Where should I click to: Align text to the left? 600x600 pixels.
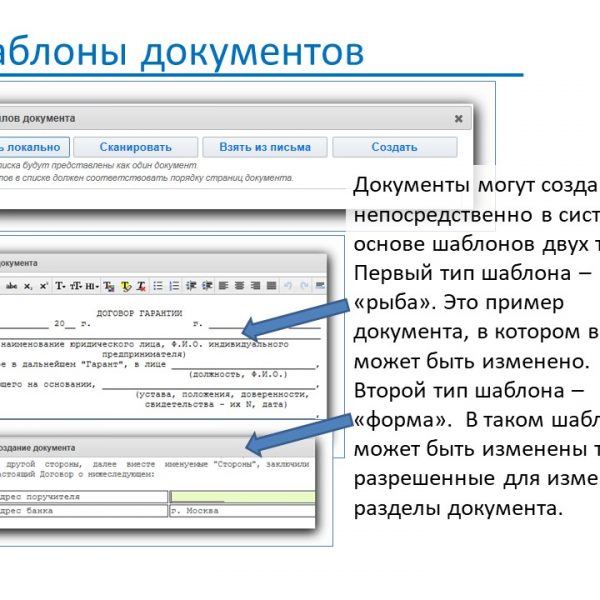pyautogui.click(x=223, y=286)
